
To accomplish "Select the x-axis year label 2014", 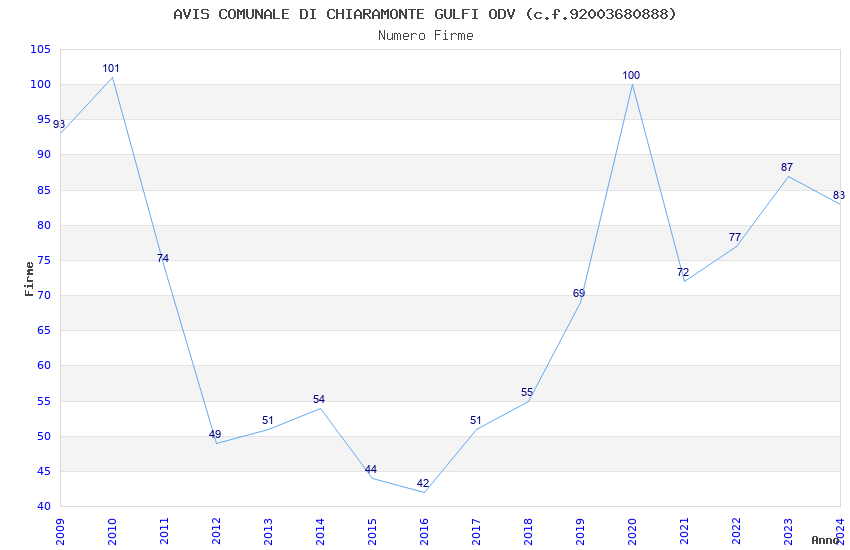I will click(x=320, y=531).
